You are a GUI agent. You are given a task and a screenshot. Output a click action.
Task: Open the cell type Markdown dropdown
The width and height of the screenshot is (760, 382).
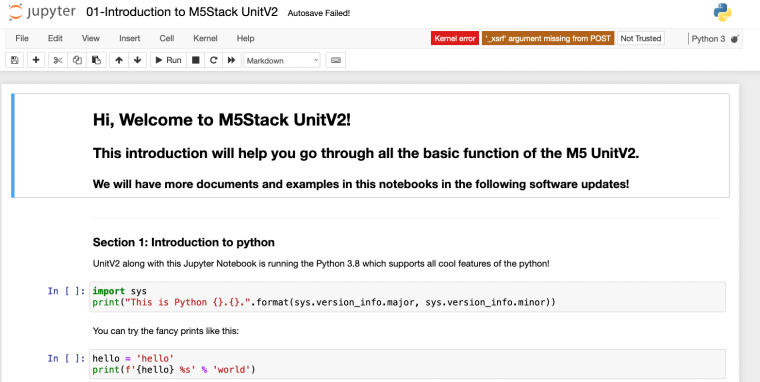282,60
